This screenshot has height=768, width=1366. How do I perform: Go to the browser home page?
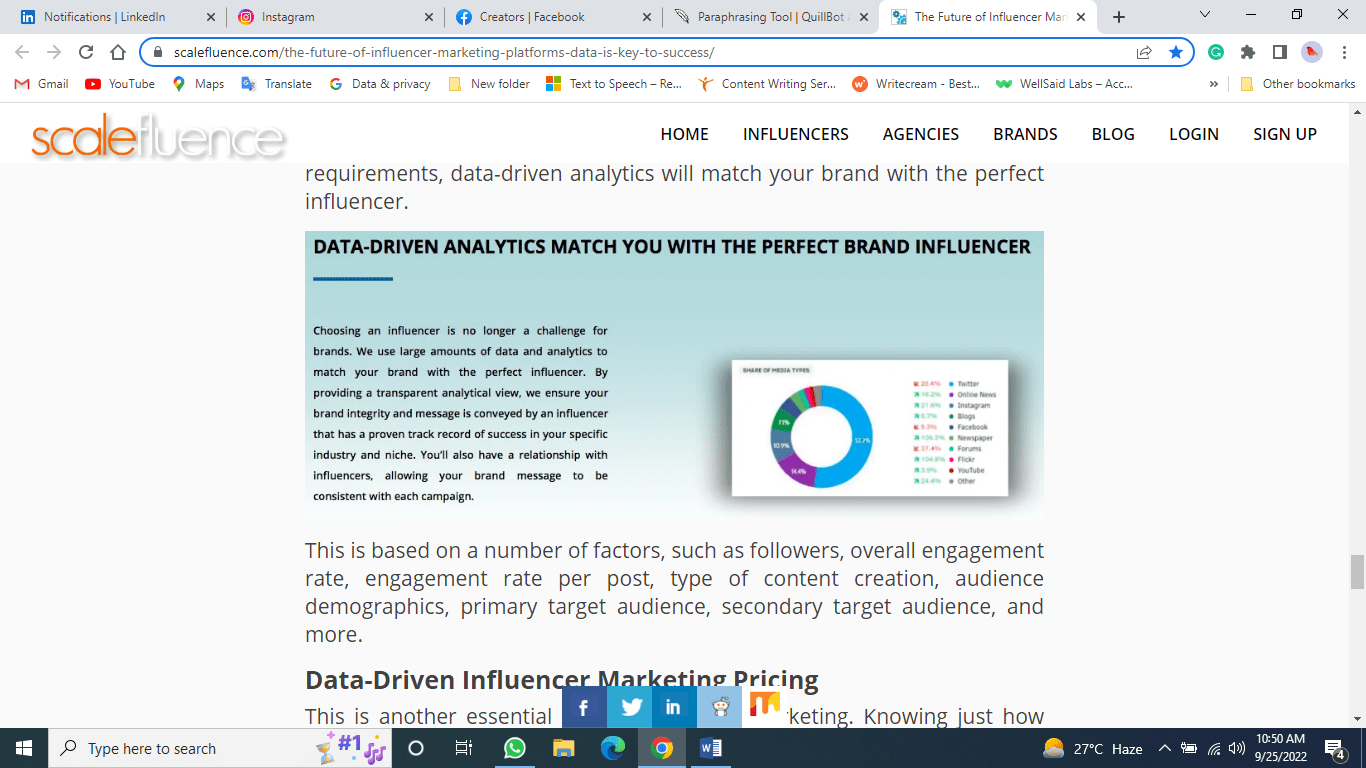[x=118, y=52]
